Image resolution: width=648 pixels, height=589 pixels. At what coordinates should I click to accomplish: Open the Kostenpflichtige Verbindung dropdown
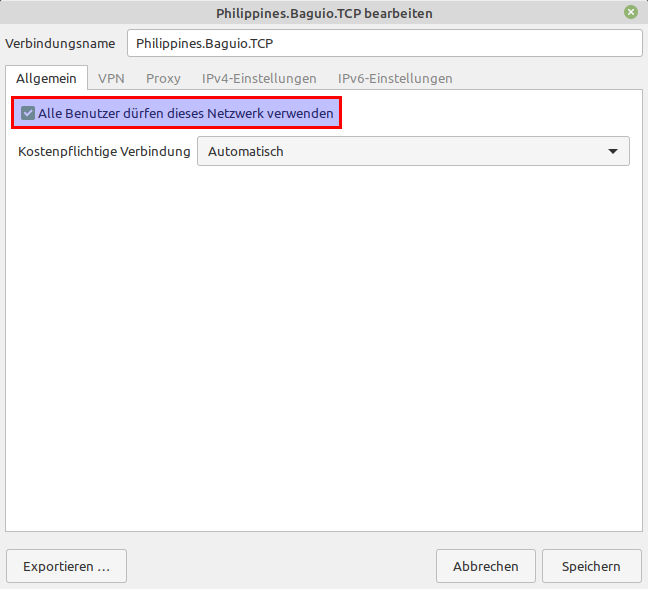(413, 151)
